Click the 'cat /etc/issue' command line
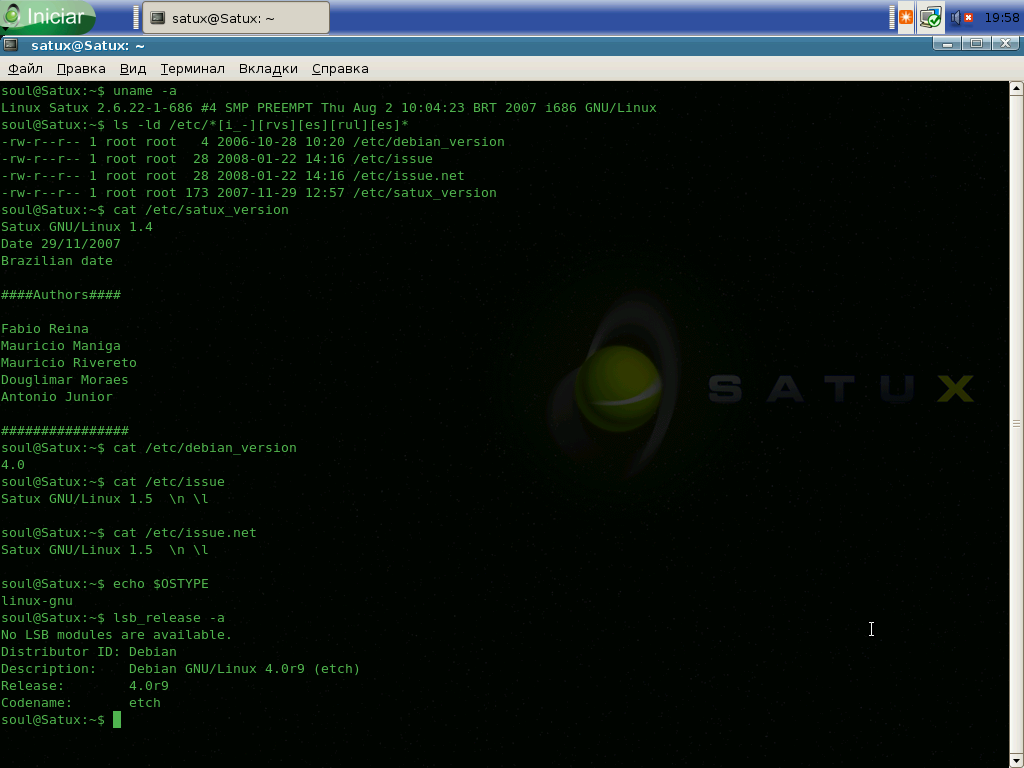Image resolution: width=1024 pixels, height=768 pixels. click(113, 481)
